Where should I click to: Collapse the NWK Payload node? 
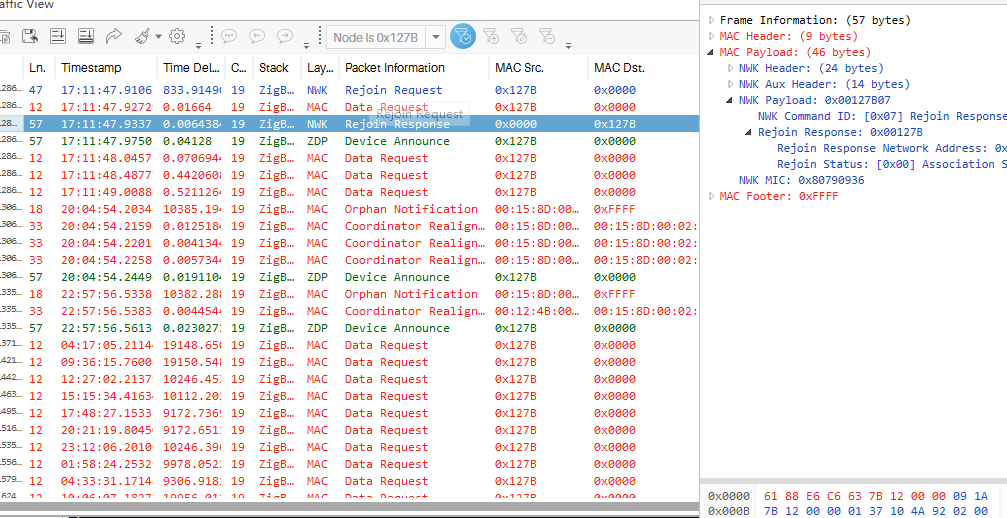pyautogui.click(x=730, y=100)
